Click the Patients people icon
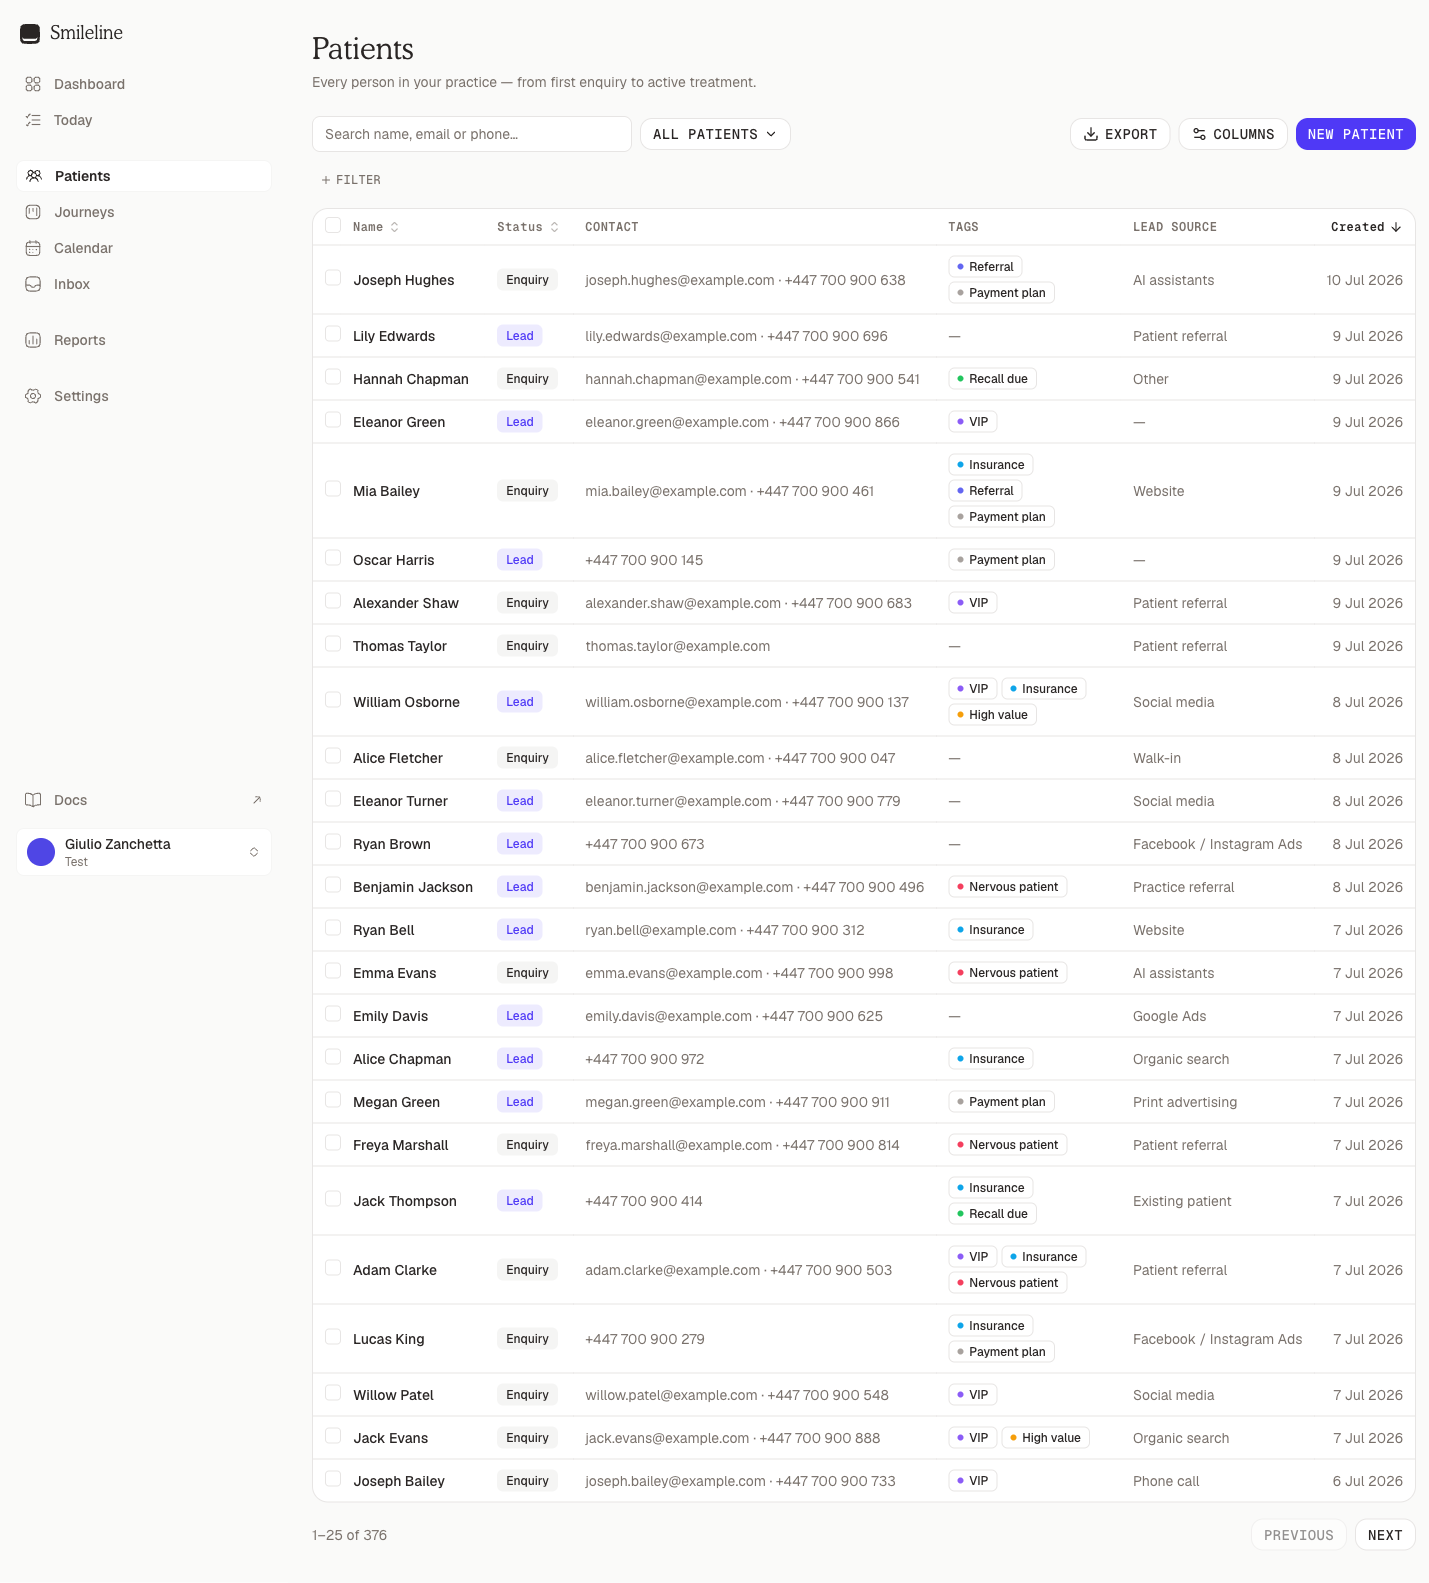 34,176
